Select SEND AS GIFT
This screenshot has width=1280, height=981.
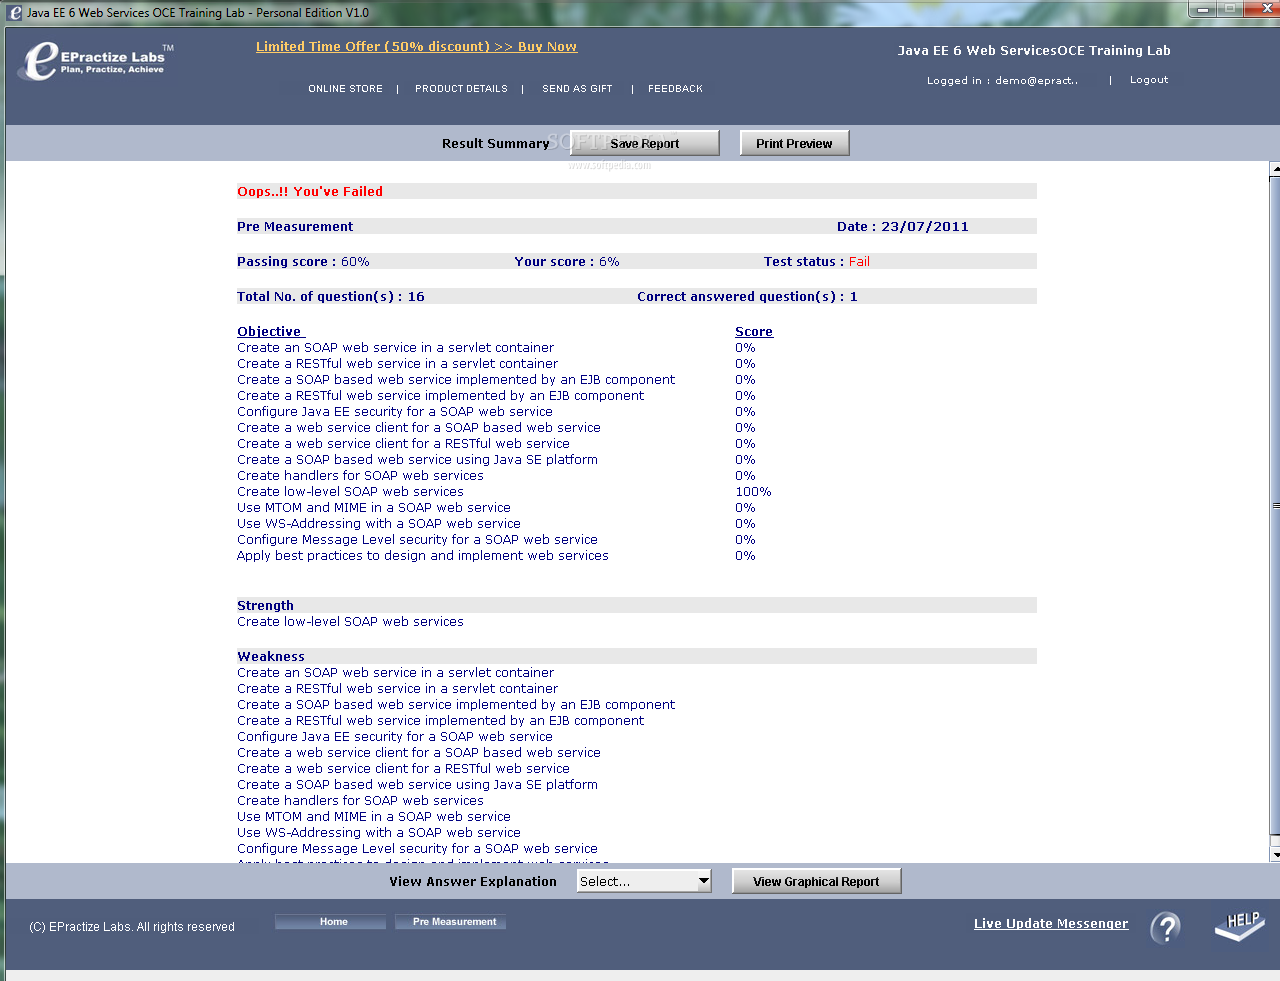pyautogui.click(x=577, y=89)
